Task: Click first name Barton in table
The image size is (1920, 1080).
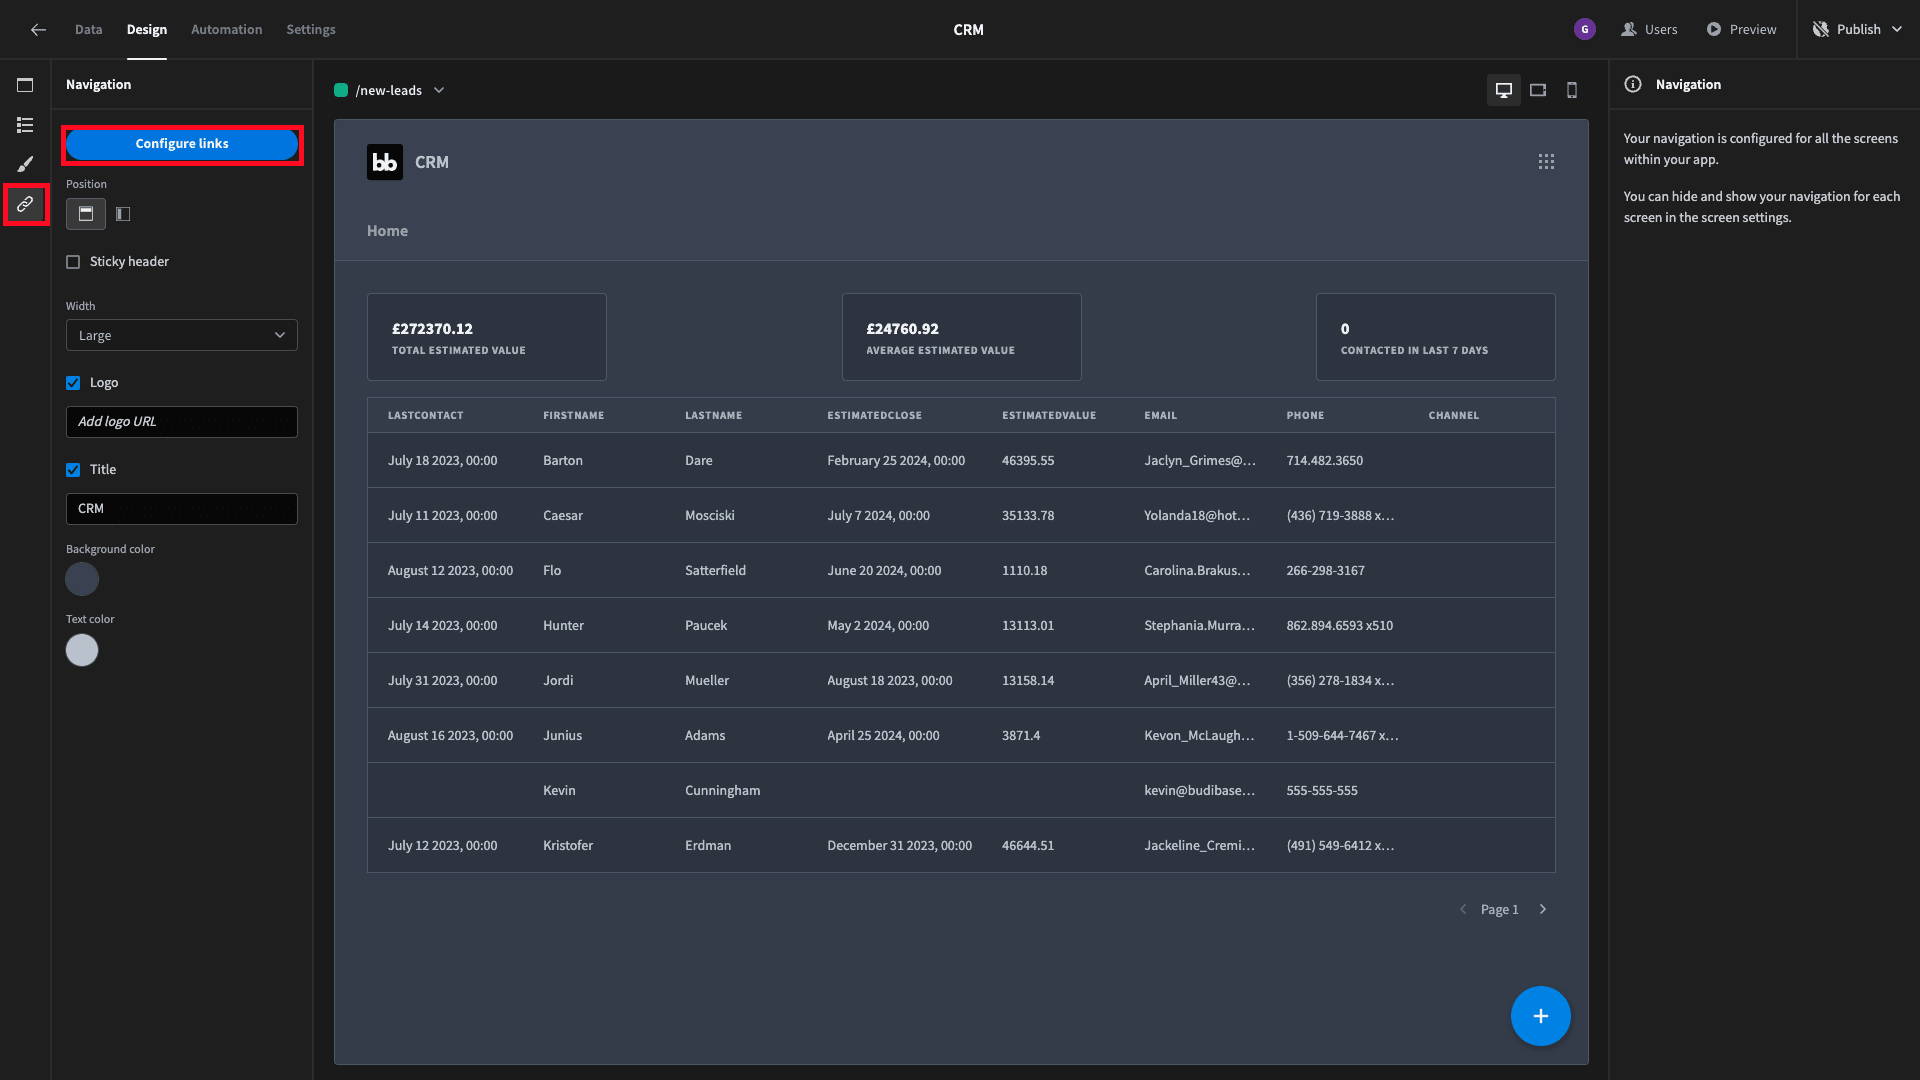Action: [562, 461]
